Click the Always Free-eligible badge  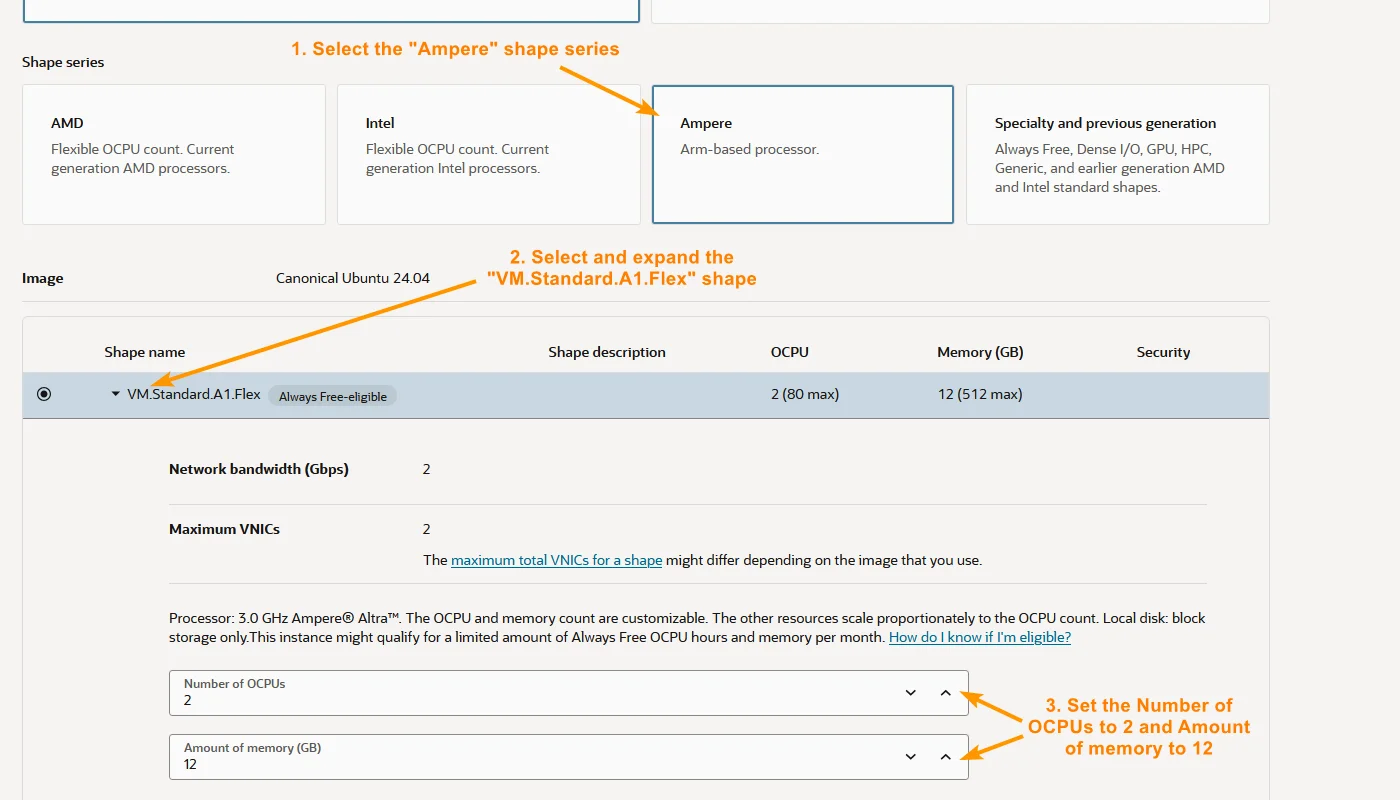click(332, 396)
